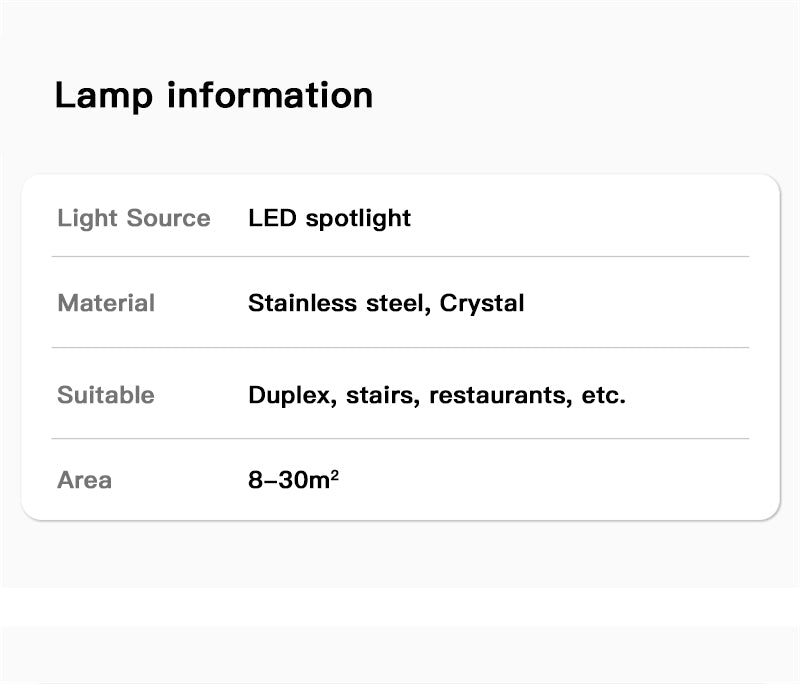Click the "Stainless steel" material text
The height and width of the screenshot is (684, 800).
(x=336, y=303)
